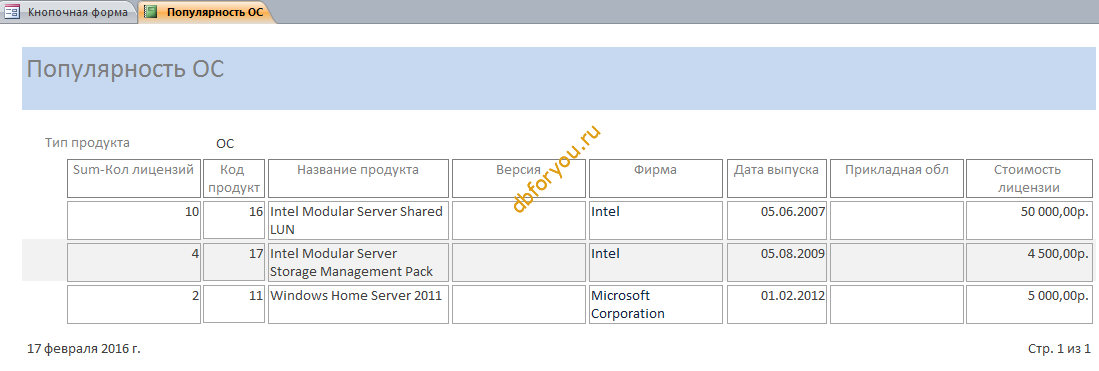Click the Дата выпуска column header
The height and width of the screenshot is (371, 1099).
777,178
